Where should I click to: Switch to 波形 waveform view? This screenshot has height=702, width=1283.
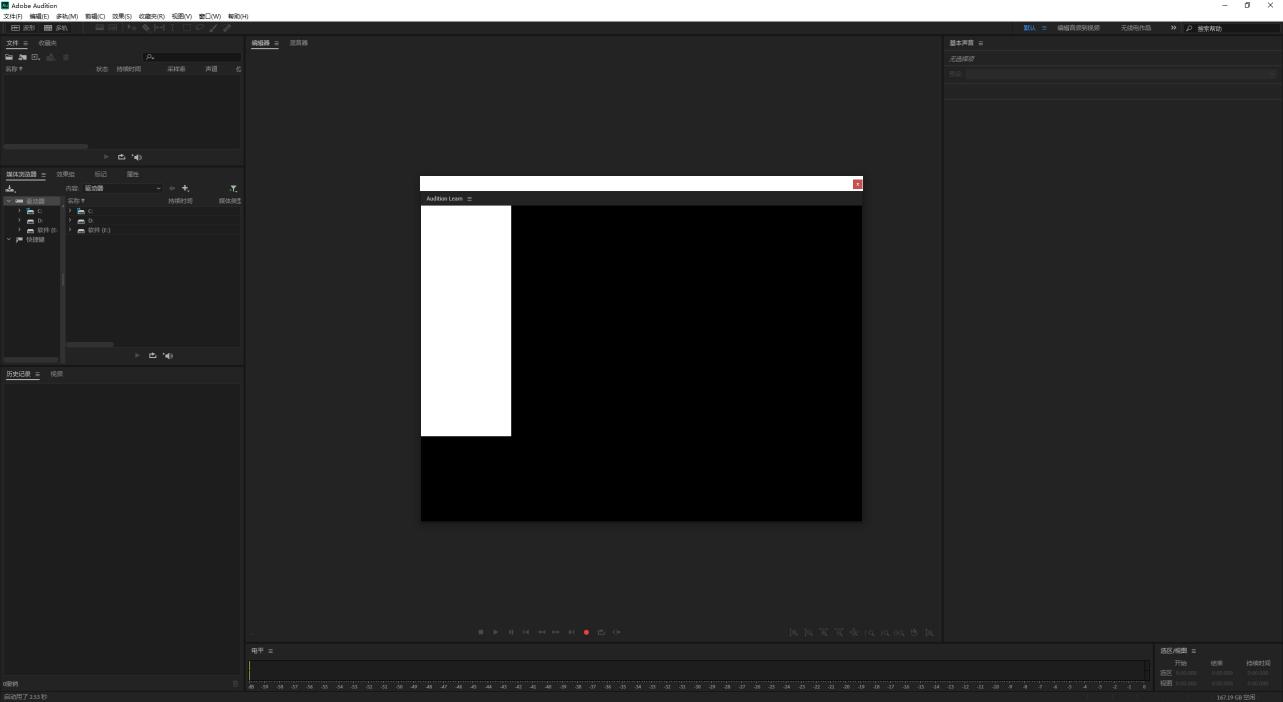pyautogui.click(x=23, y=28)
